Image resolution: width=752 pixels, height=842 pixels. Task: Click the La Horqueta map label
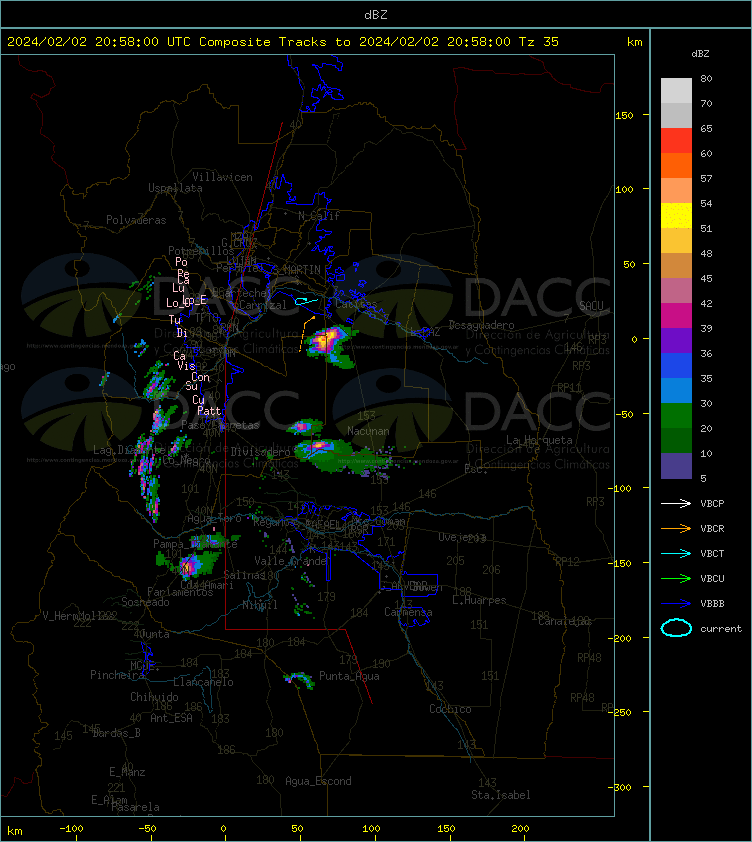pyautogui.click(x=539, y=440)
